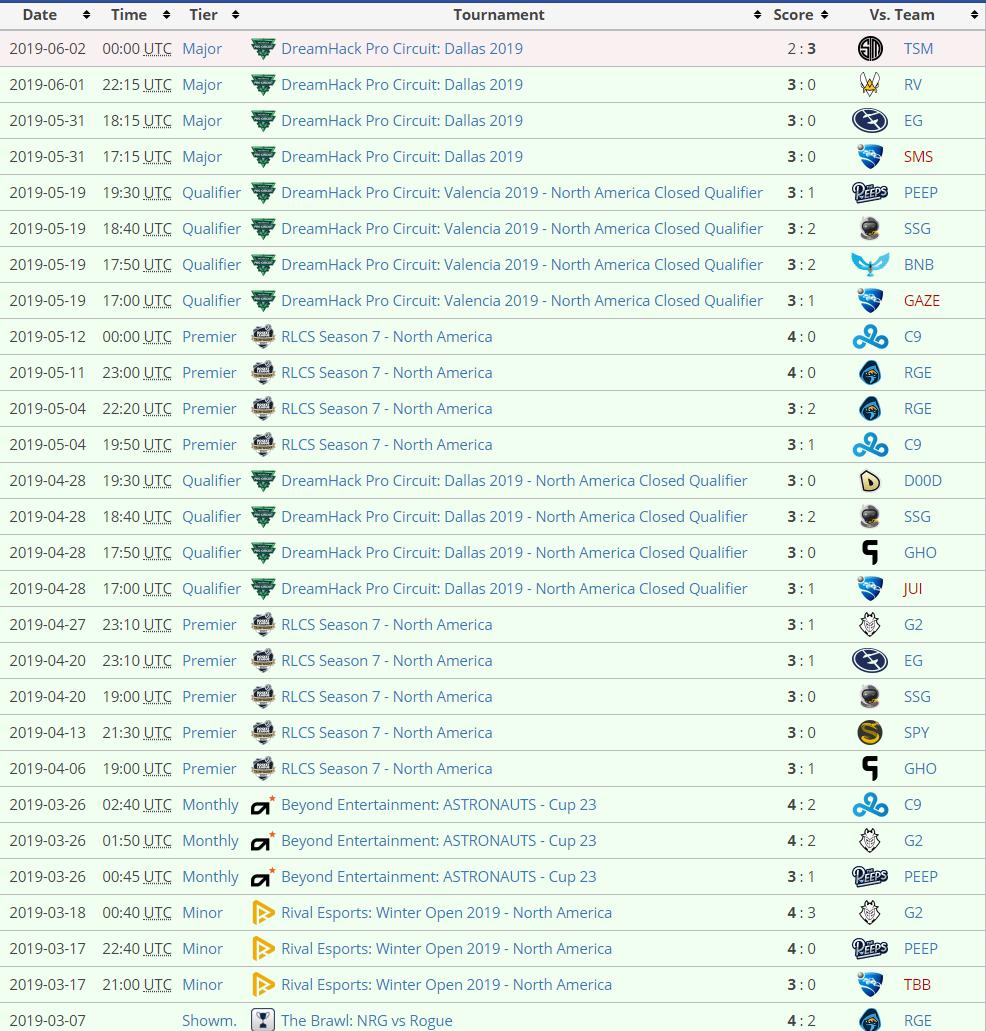Click RGE logo in 2019-05-11 row
The height and width of the screenshot is (1031, 986).
pos(870,373)
